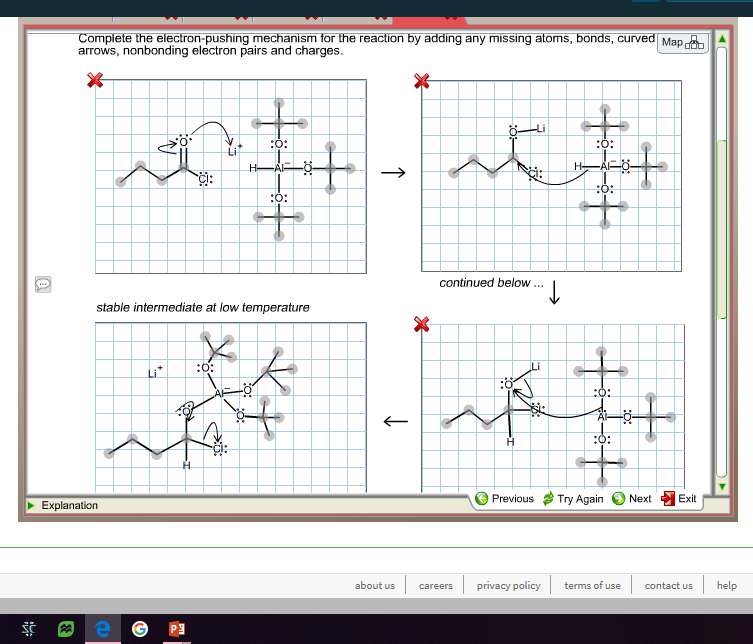Viewport: 753px width, 644px height.
Task: Click the green vertical scrollbar thumb
Action: [x=721, y=229]
